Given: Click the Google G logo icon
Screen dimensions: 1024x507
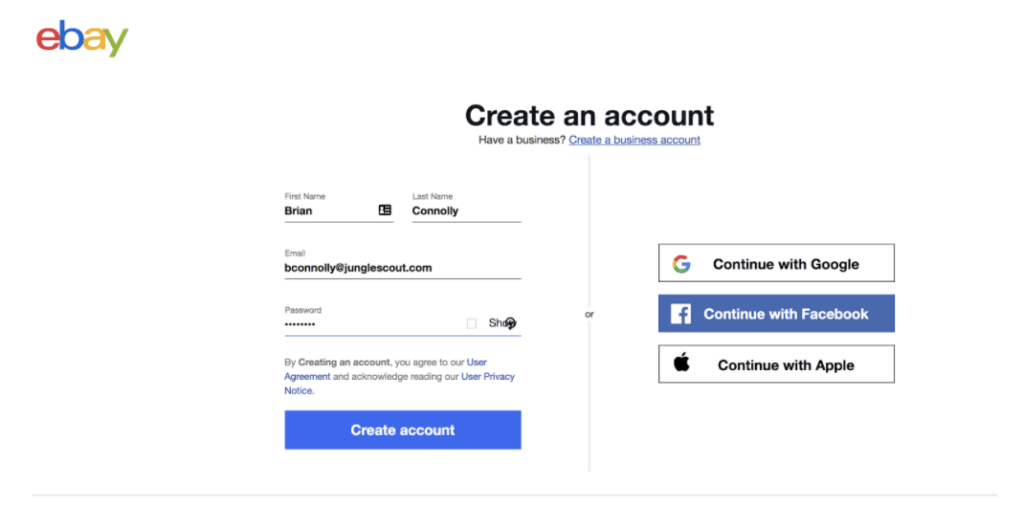Looking at the screenshot, I should (682, 264).
